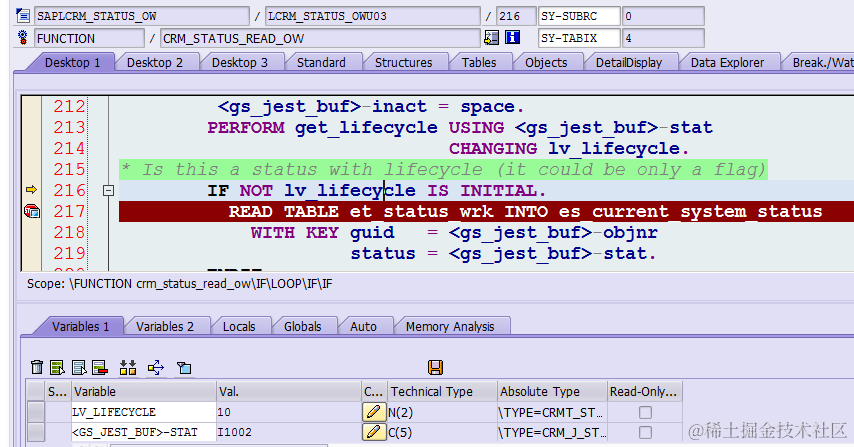This screenshot has height=447, width=854.
Task: Open the Data Explorer tab
Action: pyautogui.click(x=727, y=63)
